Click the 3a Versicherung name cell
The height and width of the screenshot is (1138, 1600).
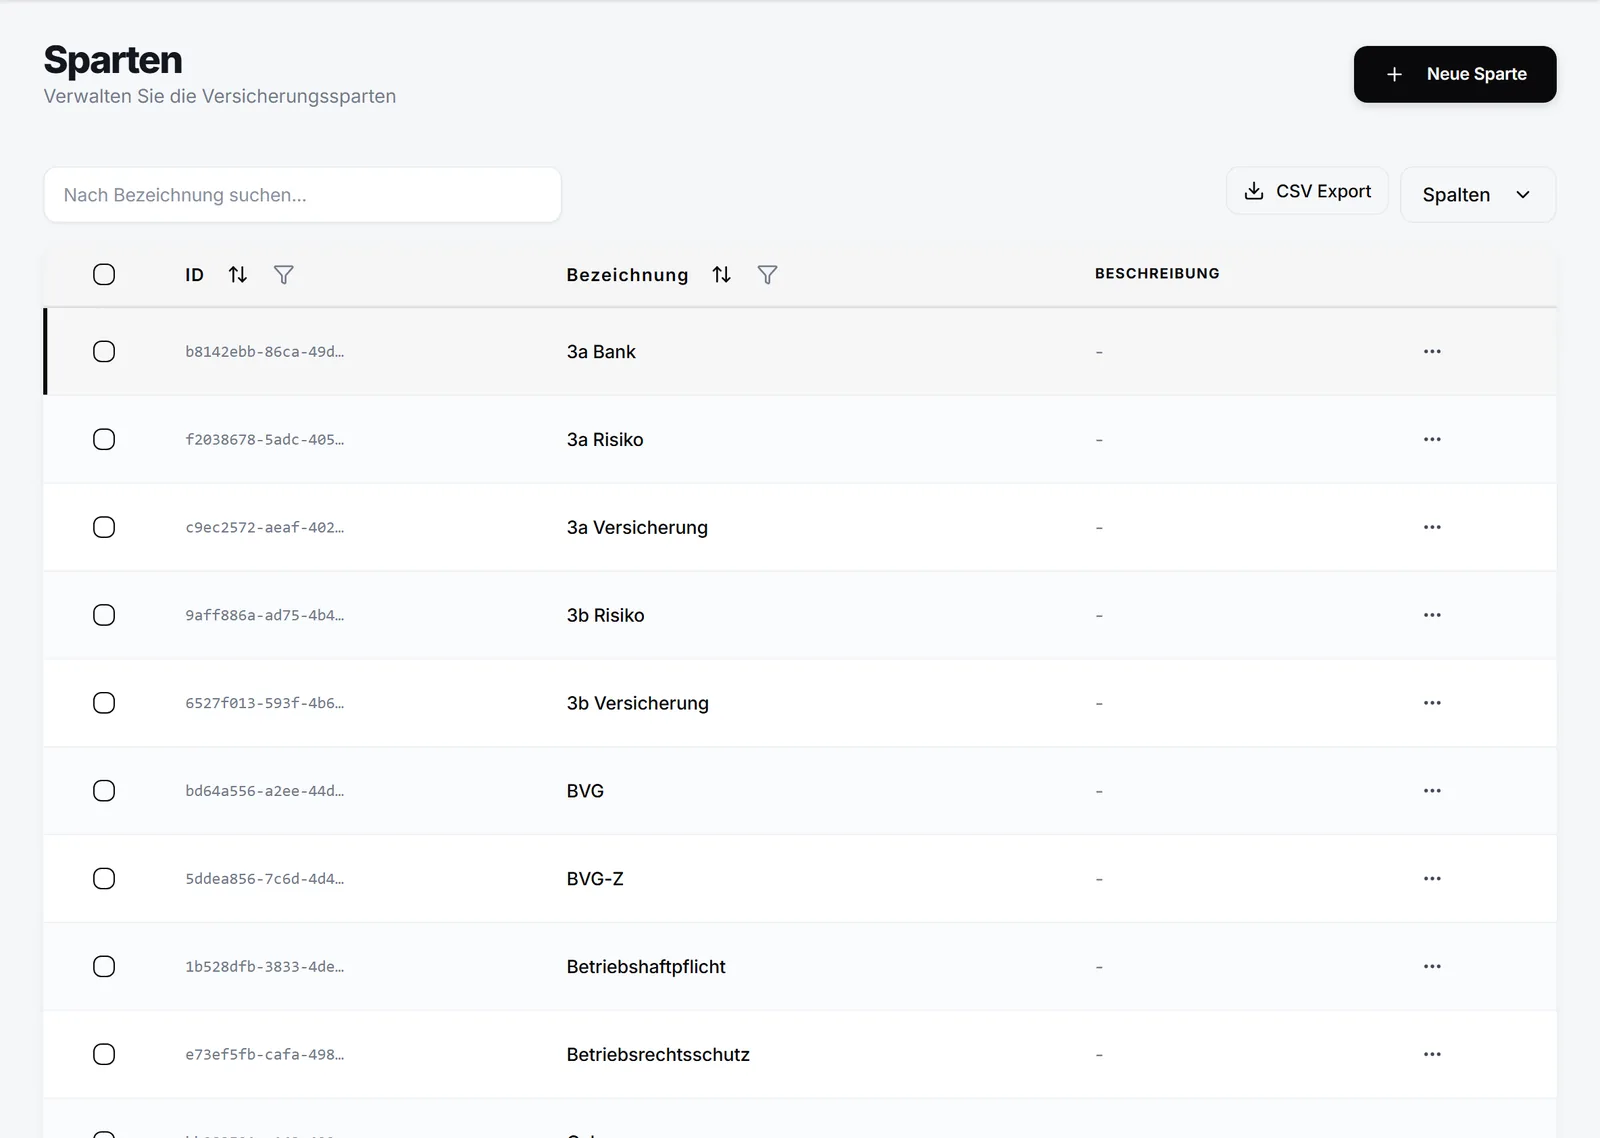click(637, 528)
